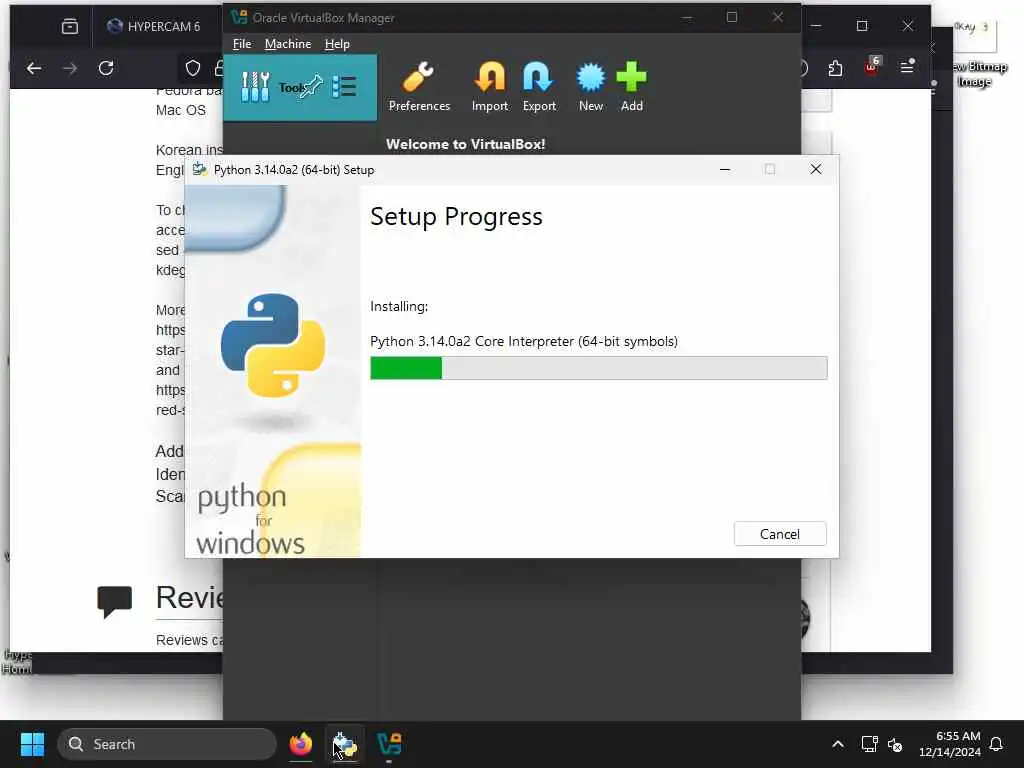The height and width of the screenshot is (768, 1024).
Task: Click the VirtualBox taskbar icon
Action: click(389, 744)
